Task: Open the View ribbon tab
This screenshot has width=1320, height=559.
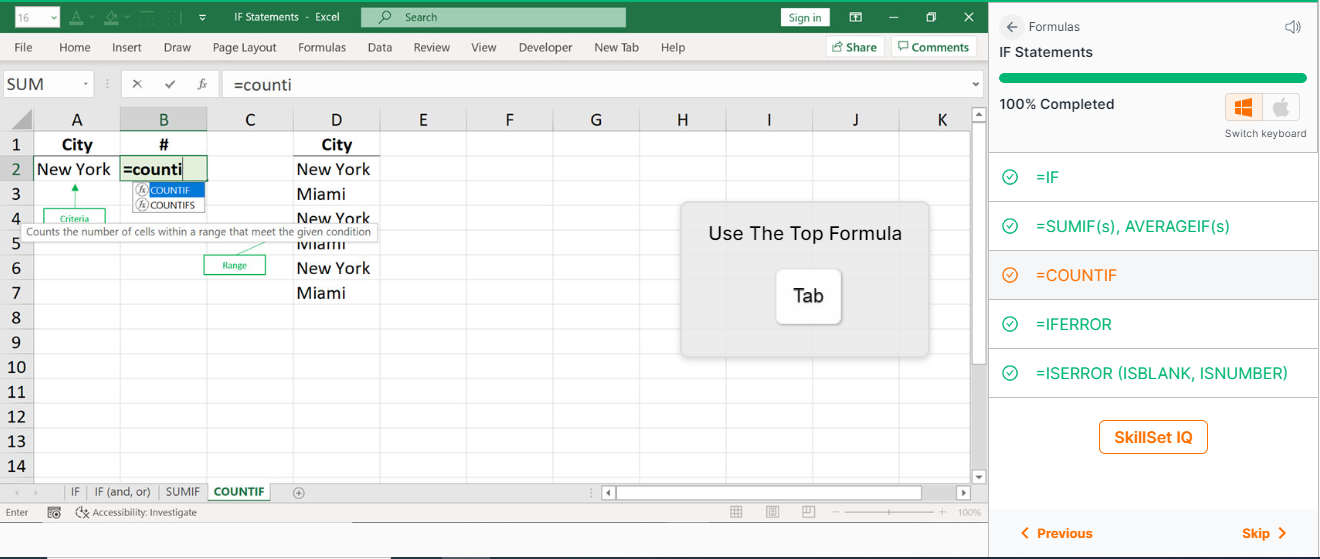Action: pyautogui.click(x=484, y=47)
